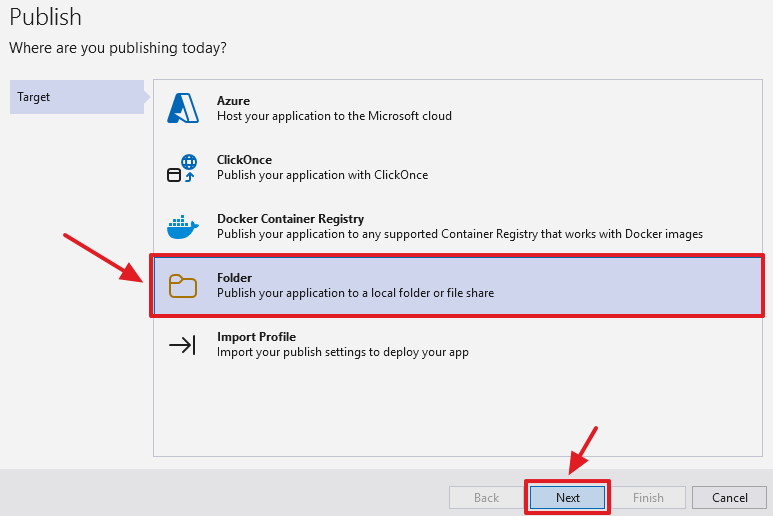Viewport: 773px width, 516px height.
Task: Click the greyed-out Finish button
Action: coord(648,497)
